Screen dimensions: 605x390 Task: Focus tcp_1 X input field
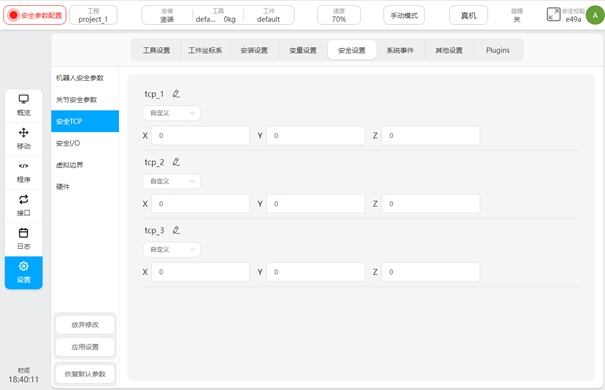pos(201,135)
